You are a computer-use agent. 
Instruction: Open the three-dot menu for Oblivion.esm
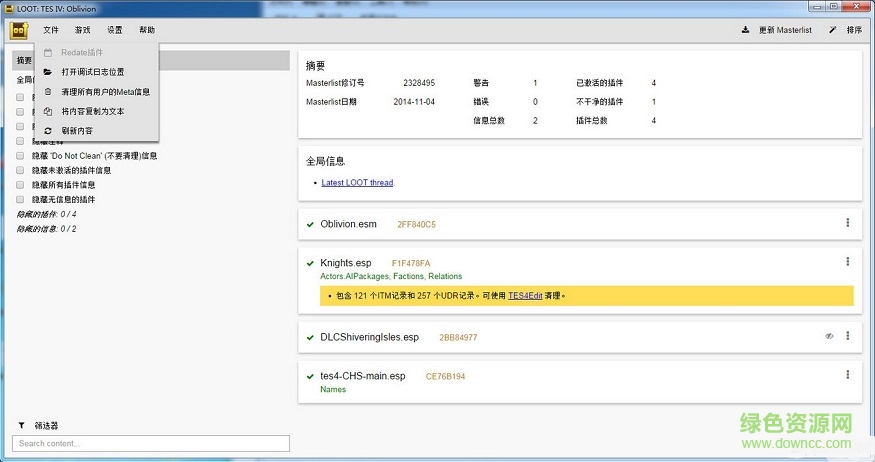point(847,223)
